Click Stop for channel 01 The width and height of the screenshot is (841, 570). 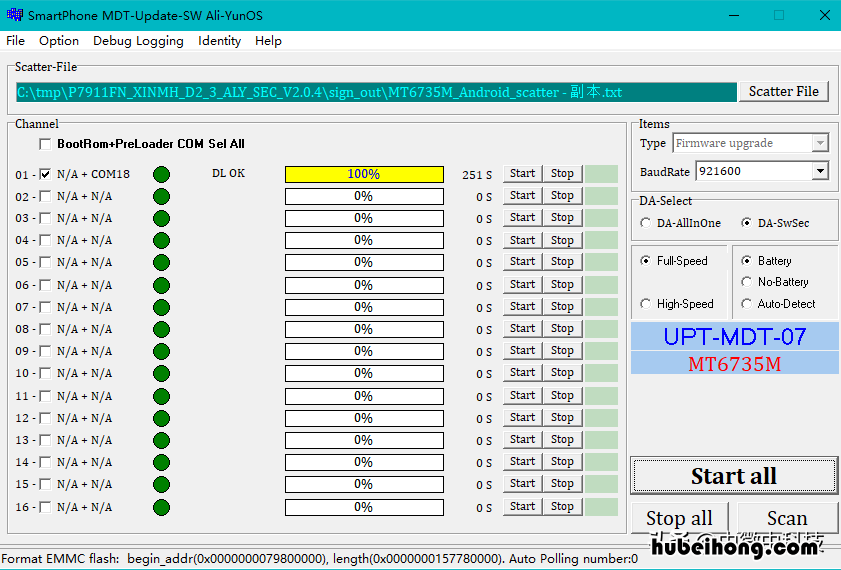click(562, 174)
